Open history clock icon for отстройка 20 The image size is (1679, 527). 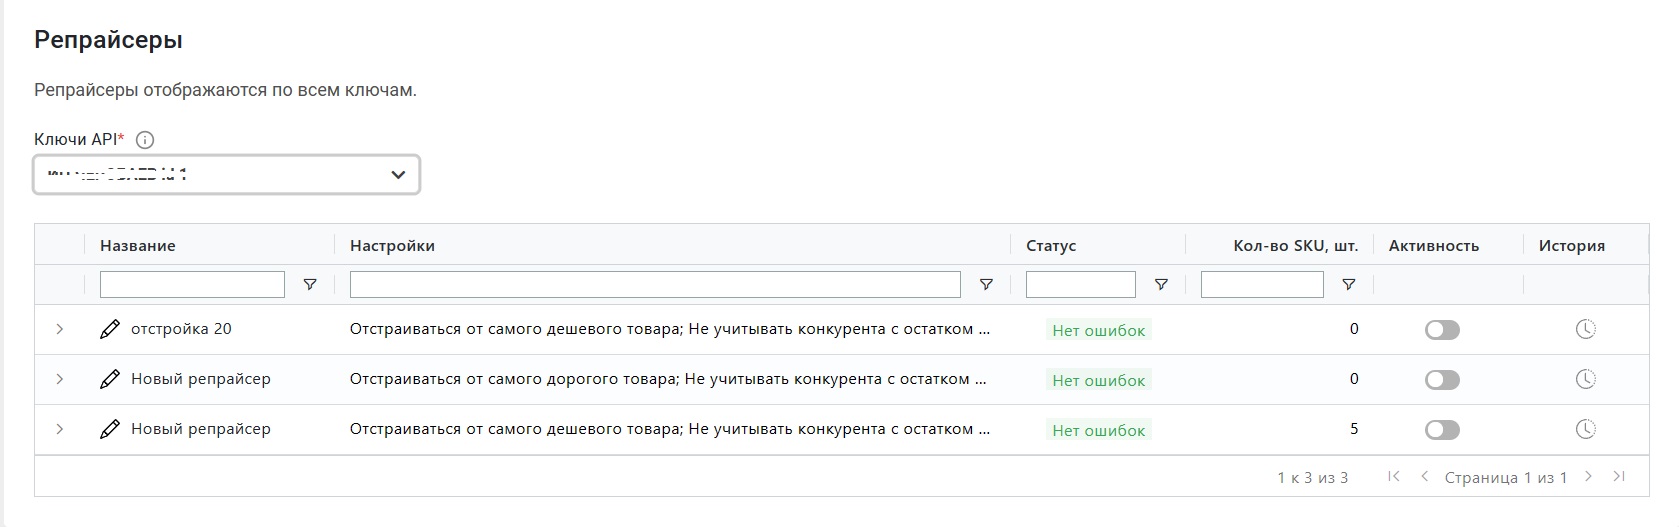(x=1585, y=329)
